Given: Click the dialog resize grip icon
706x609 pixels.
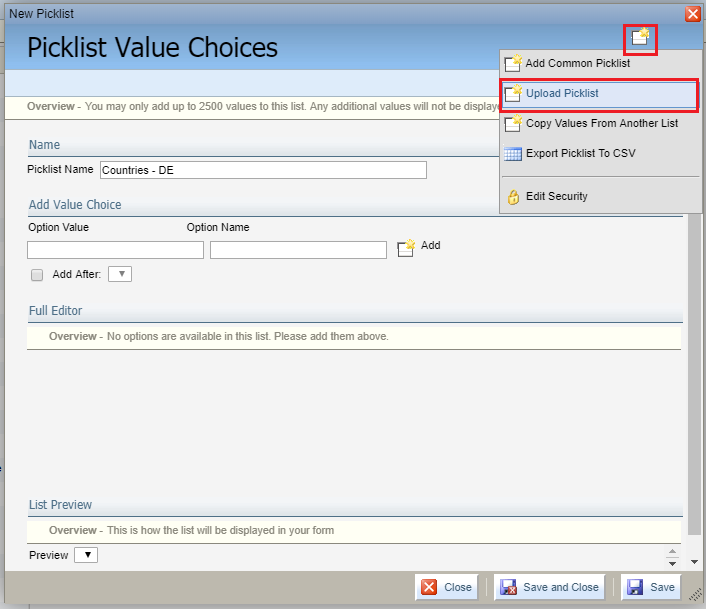Looking at the screenshot, I should coord(695,595).
